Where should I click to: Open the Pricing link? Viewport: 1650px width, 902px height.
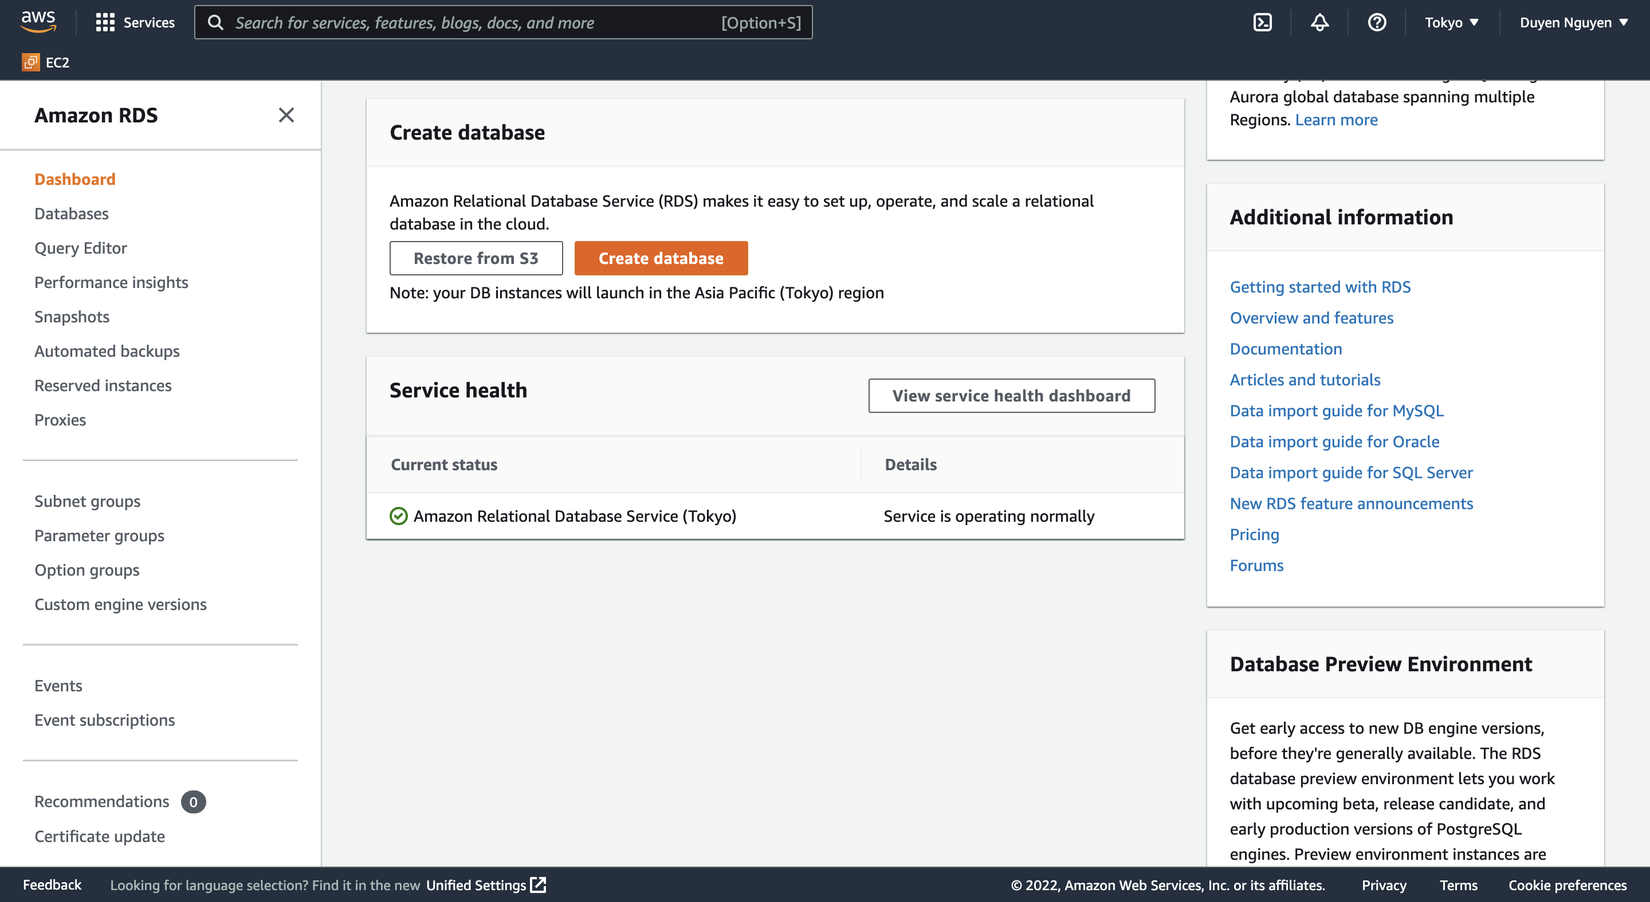(1254, 534)
